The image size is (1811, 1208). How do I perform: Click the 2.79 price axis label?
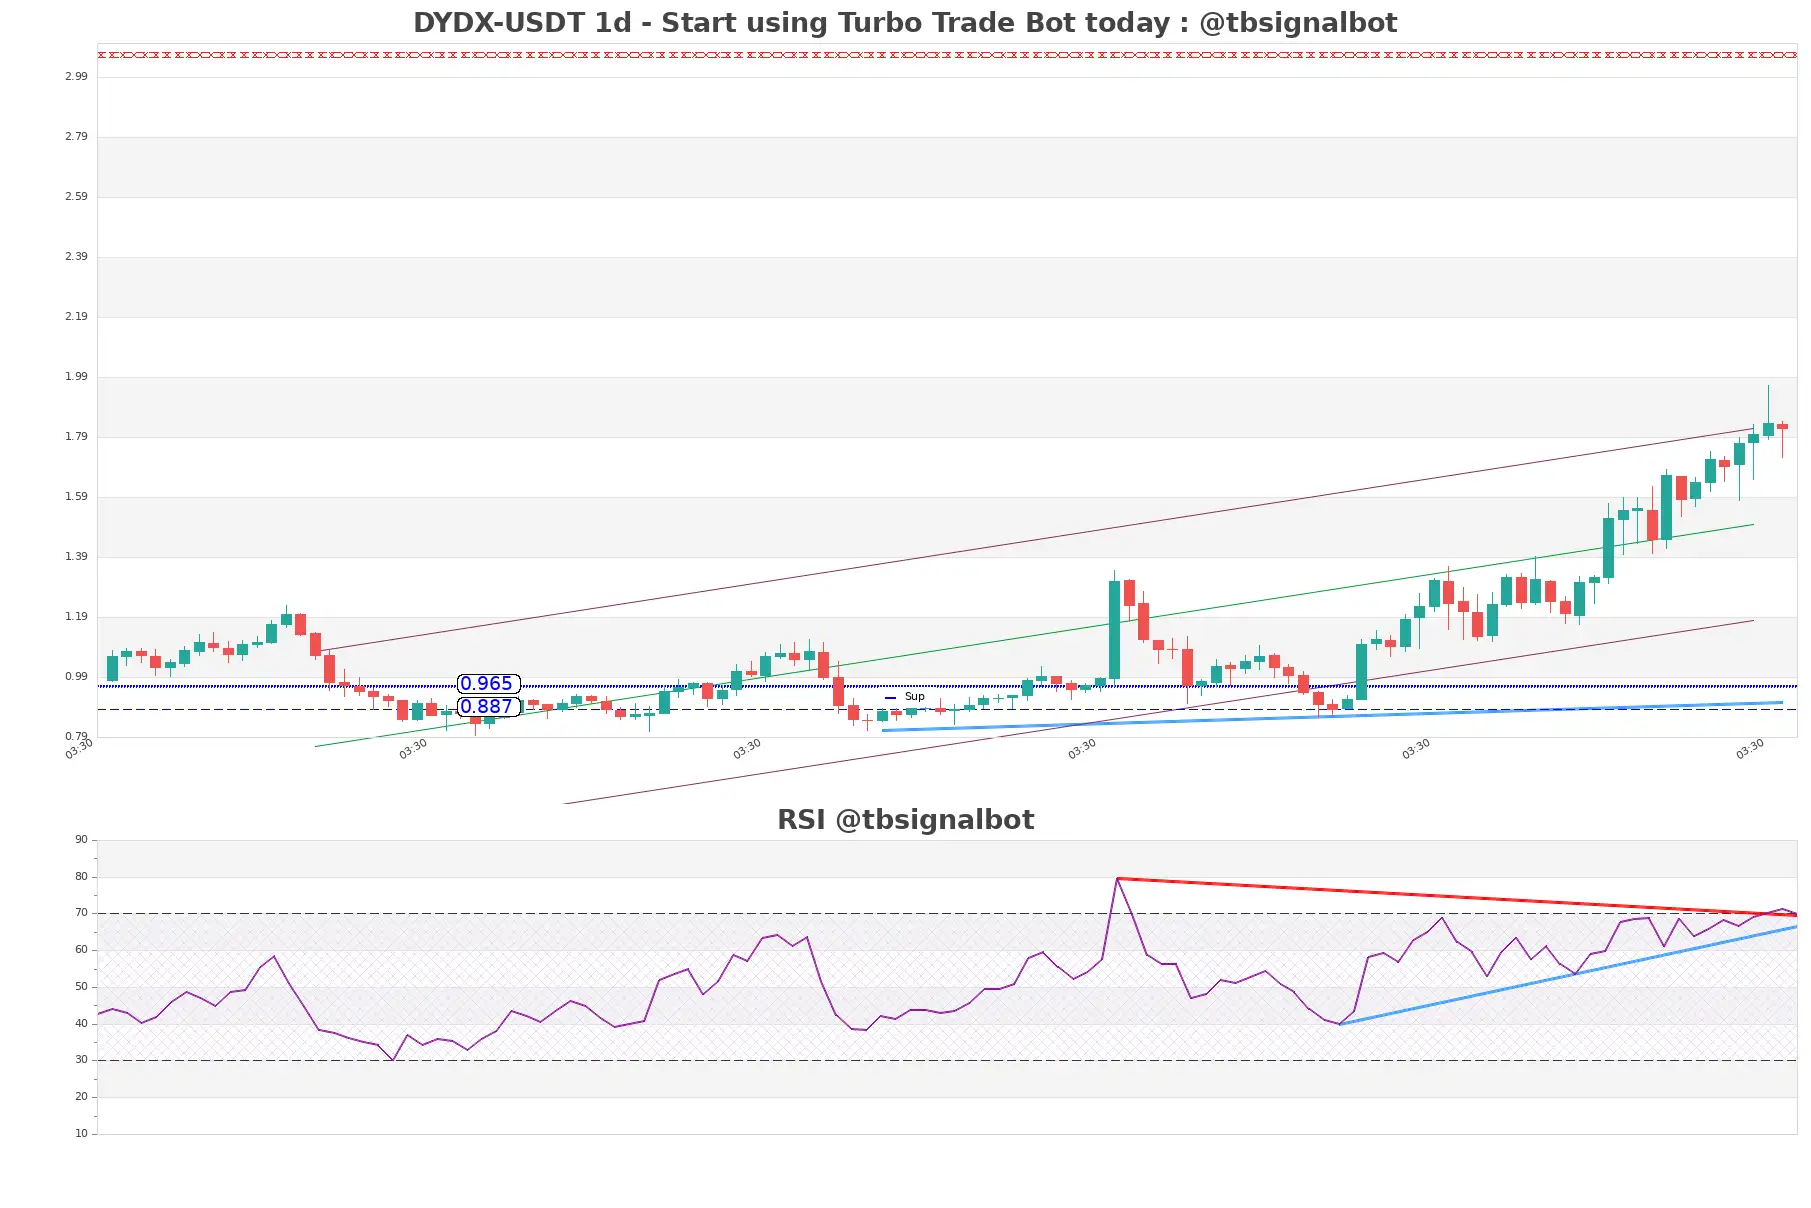point(76,136)
